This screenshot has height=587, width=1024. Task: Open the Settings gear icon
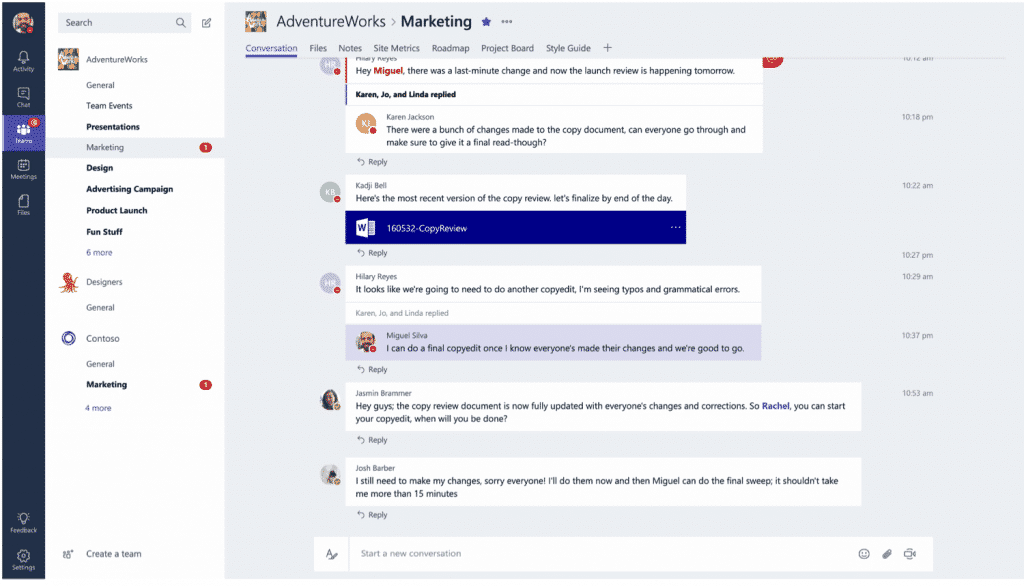[24, 560]
